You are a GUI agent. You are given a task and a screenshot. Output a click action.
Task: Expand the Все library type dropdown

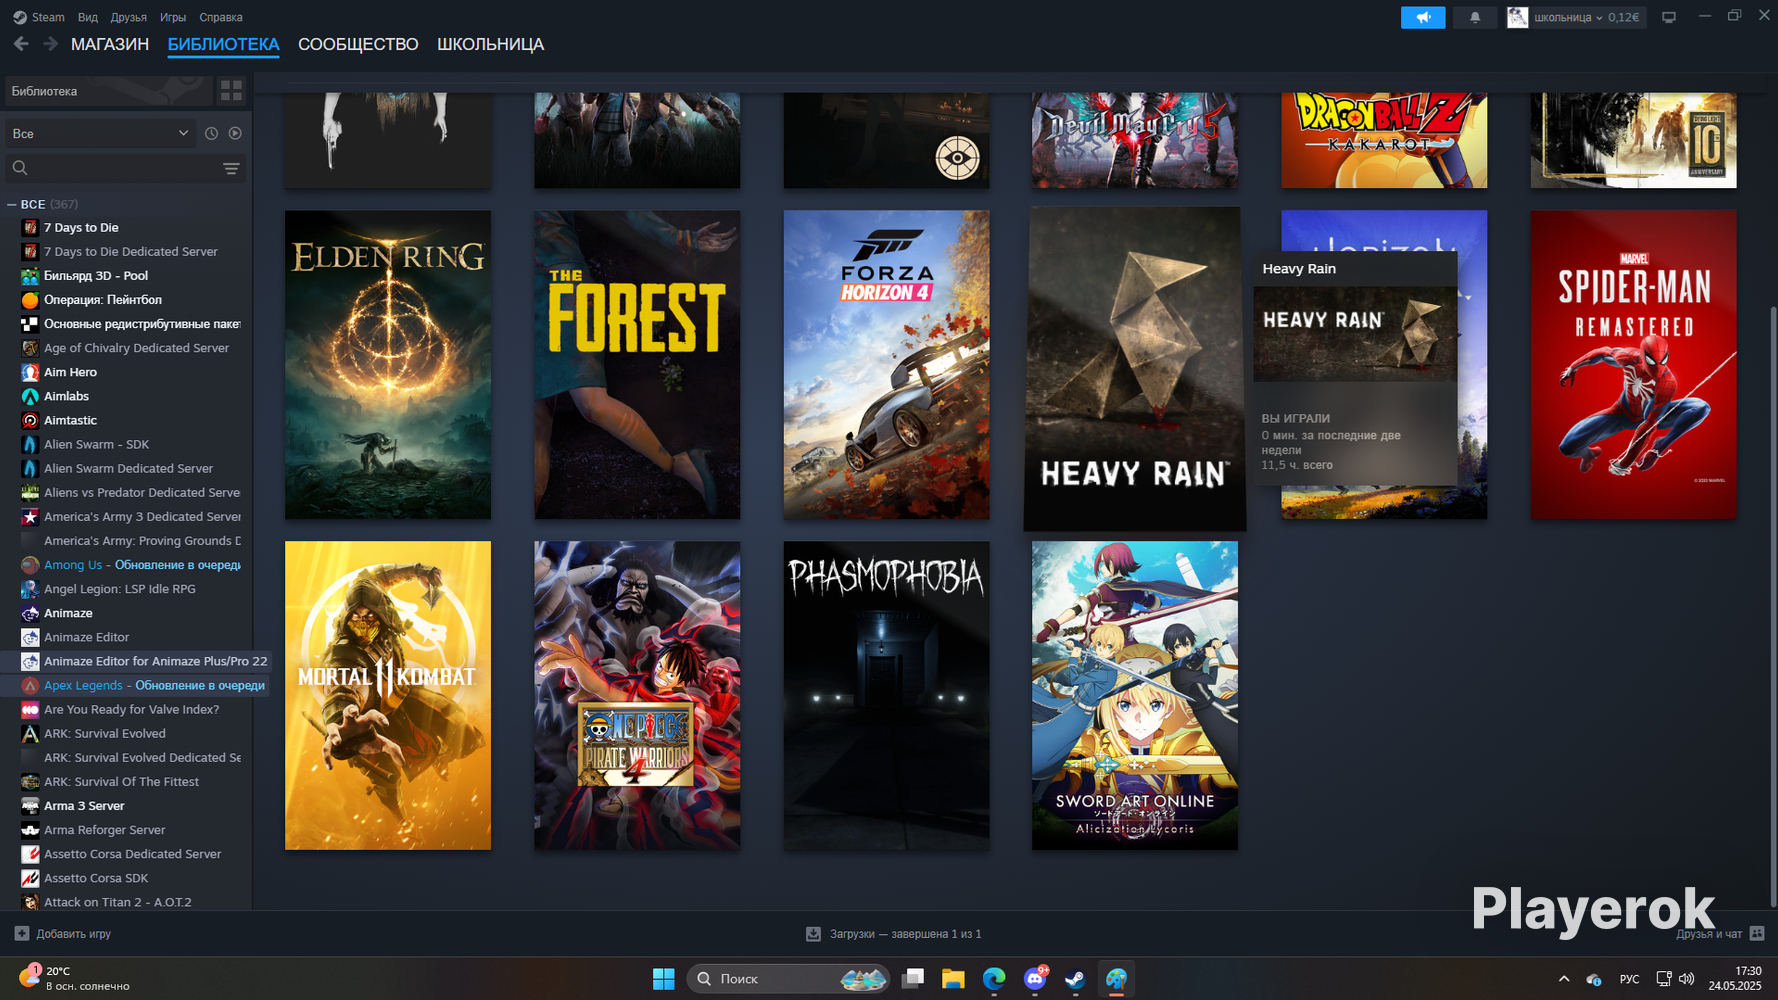(x=99, y=133)
